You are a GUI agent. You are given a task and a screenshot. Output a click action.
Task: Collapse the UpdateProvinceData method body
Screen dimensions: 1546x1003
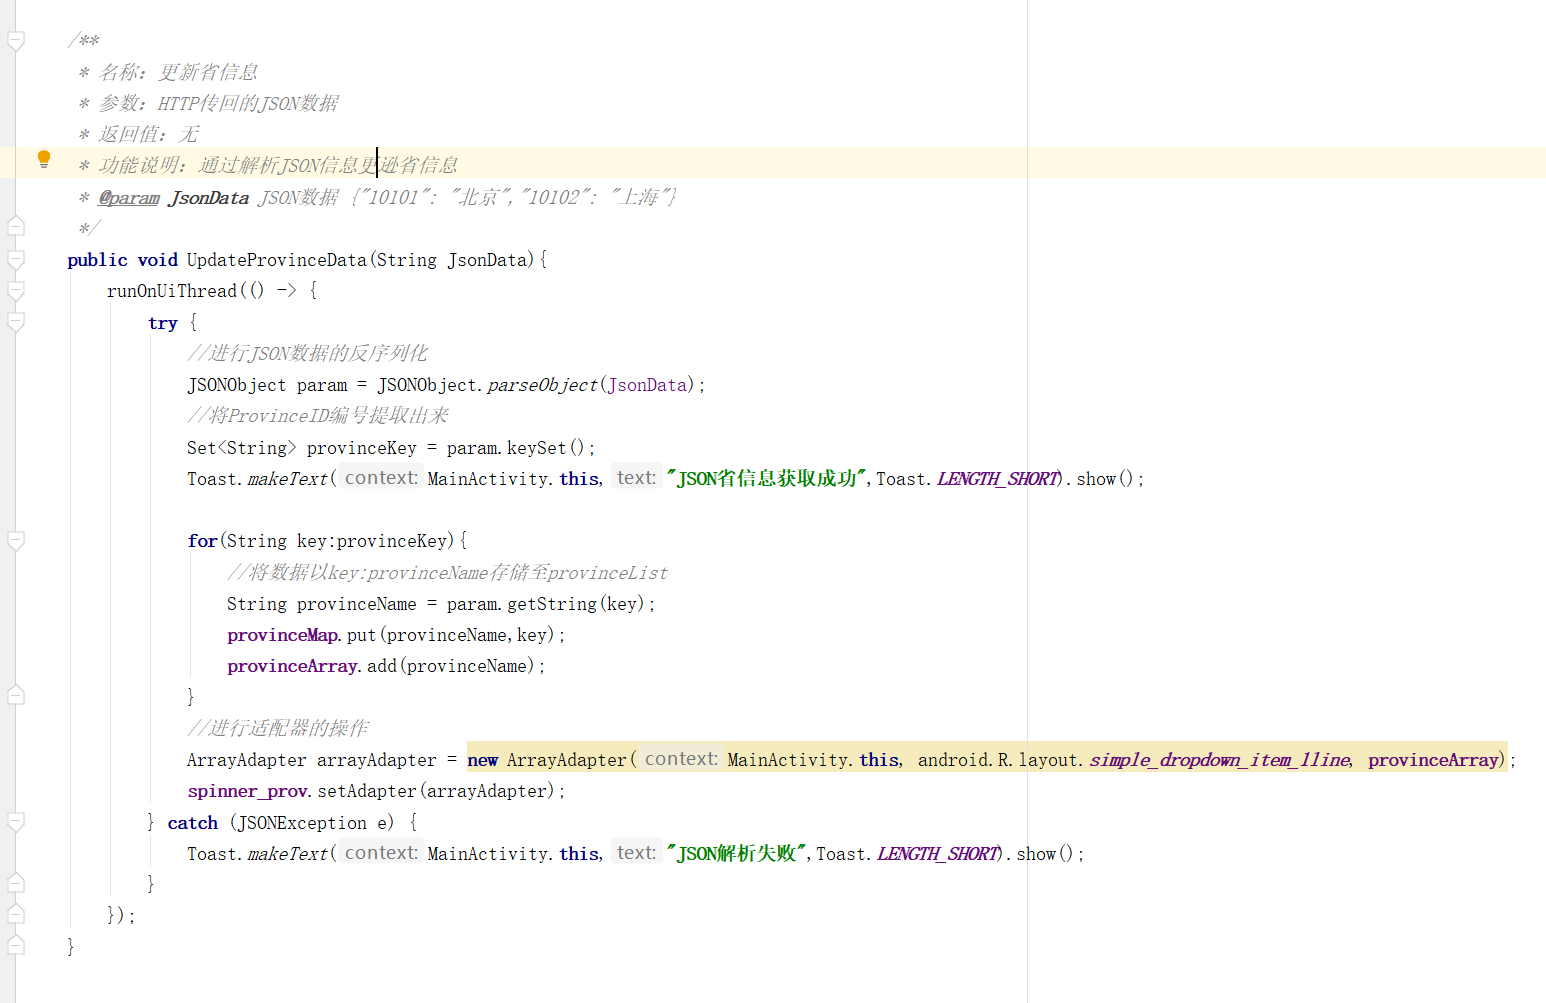[16, 258]
